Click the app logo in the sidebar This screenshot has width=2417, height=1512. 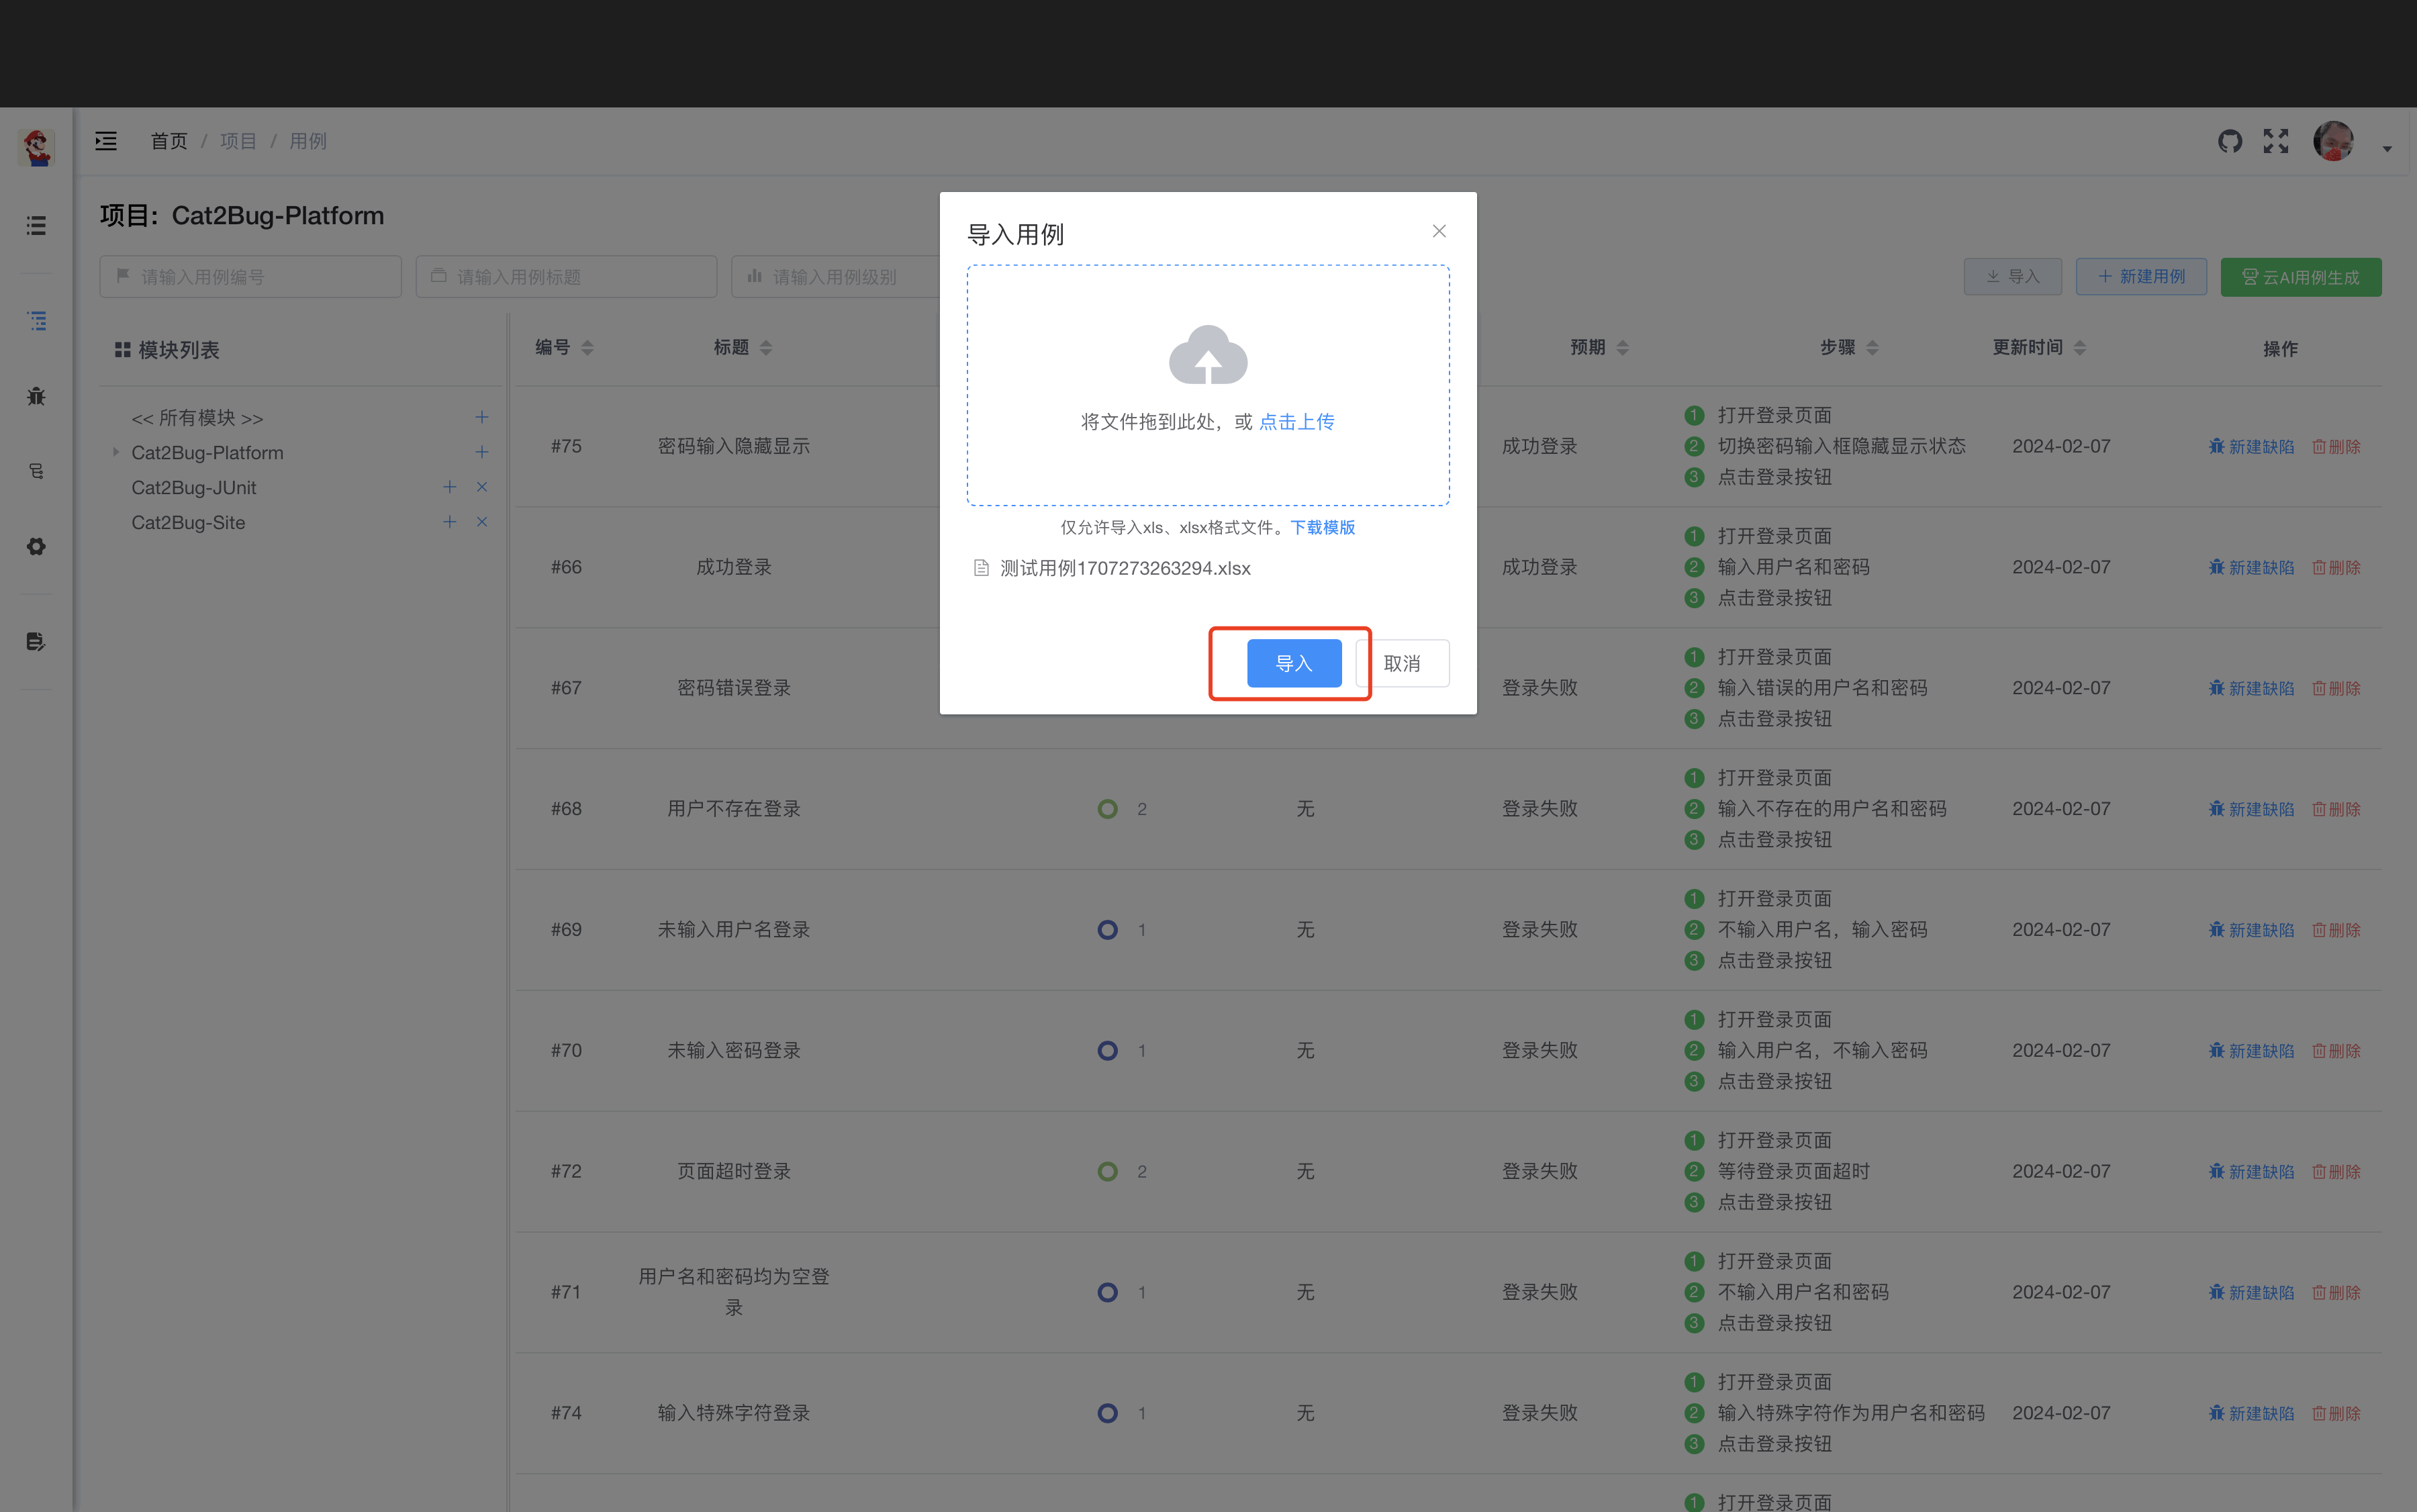(x=37, y=147)
